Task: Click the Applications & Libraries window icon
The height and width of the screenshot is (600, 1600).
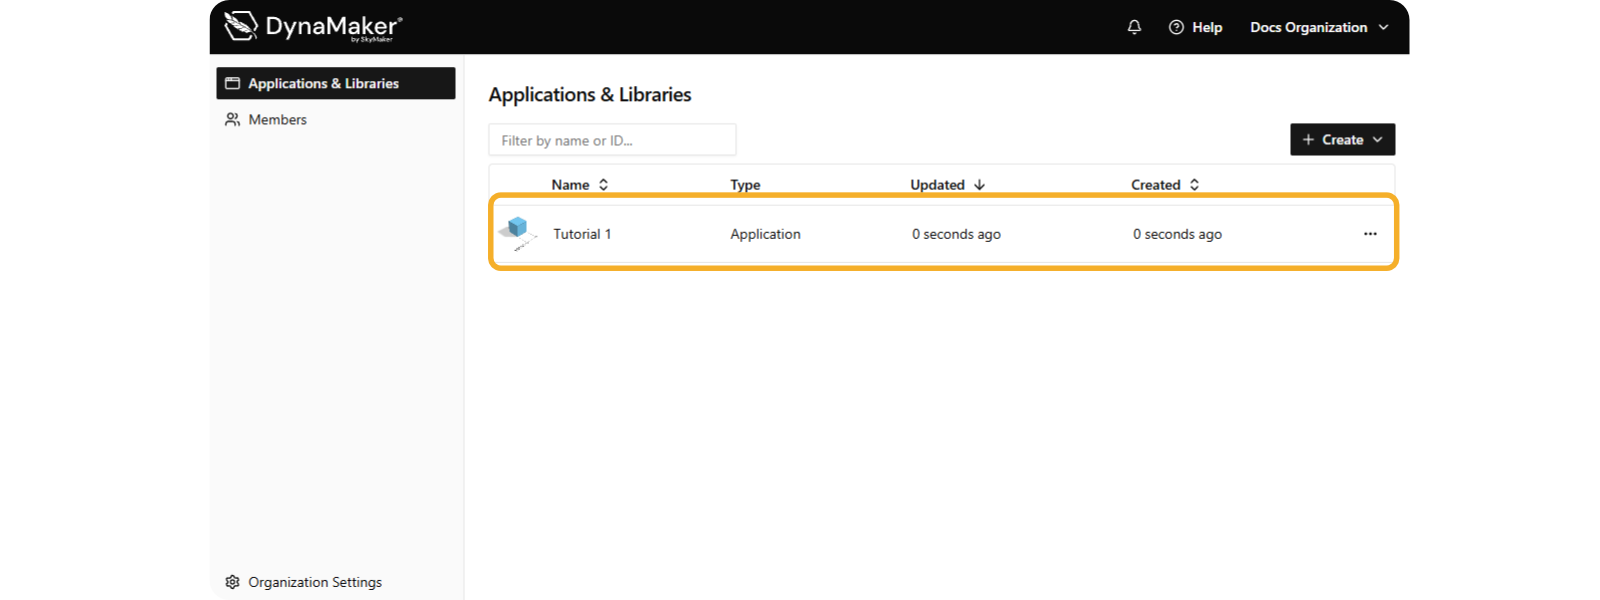Action: pos(232,83)
